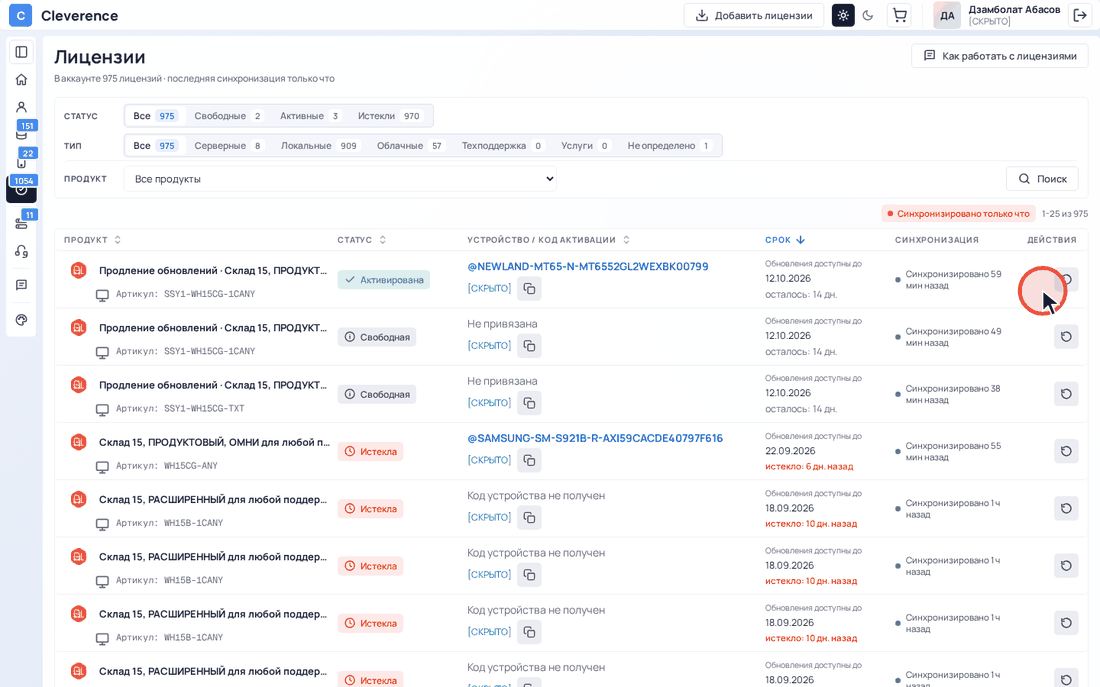Click the logout icon next to username
This screenshot has width=1100, height=687.
[x=1080, y=15]
